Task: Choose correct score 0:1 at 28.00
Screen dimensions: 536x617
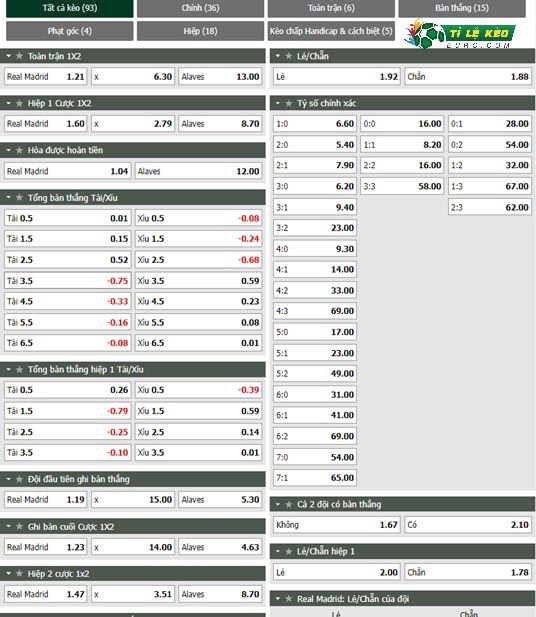Action: [x=490, y=124]
